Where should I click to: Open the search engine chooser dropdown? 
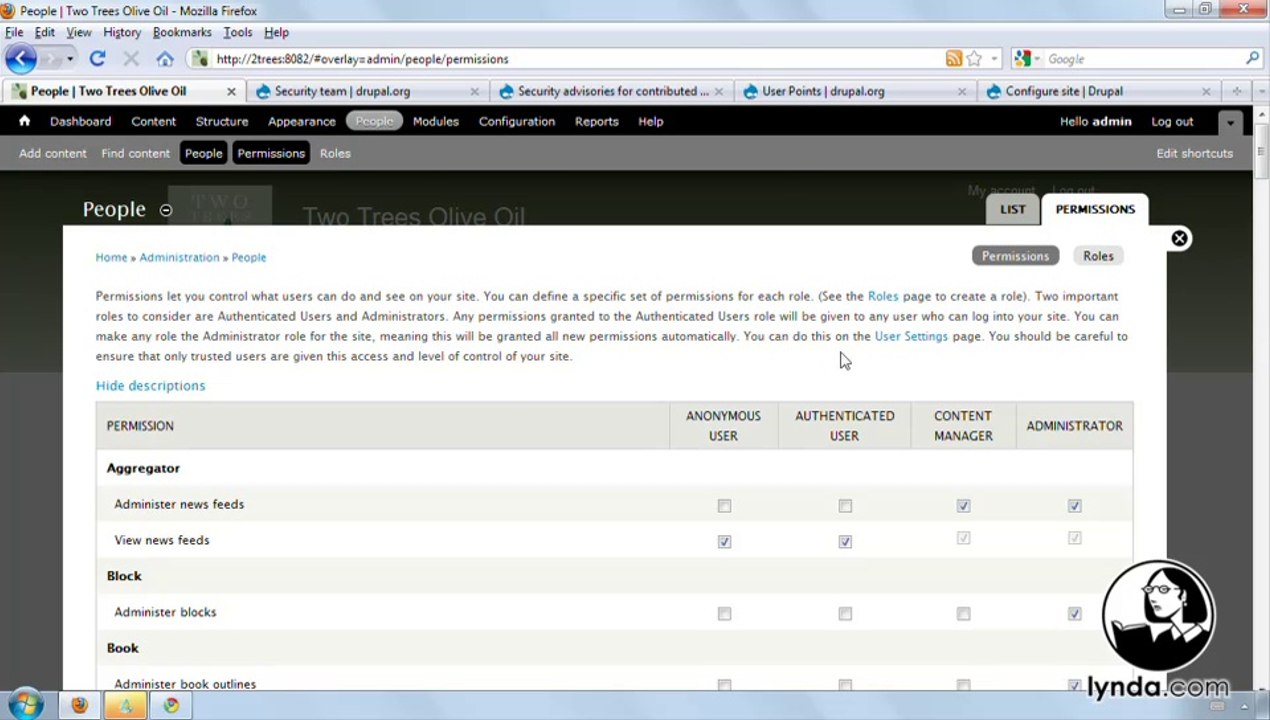click(x=1037, y=59)
